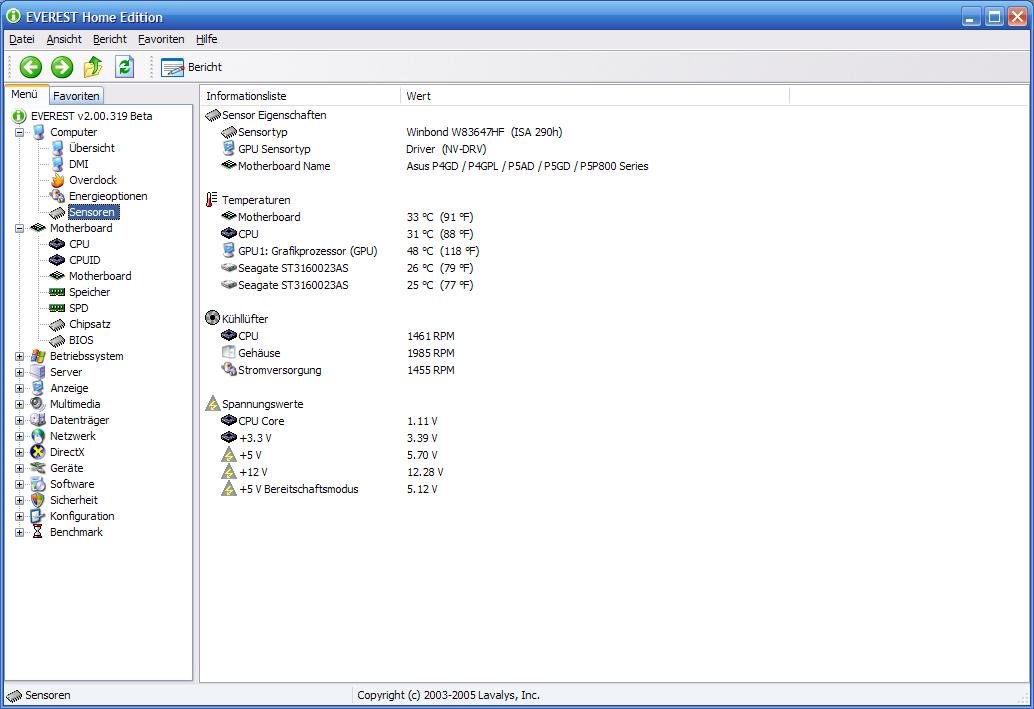Open the Favoriten menu in menu bar

(161, 39)
